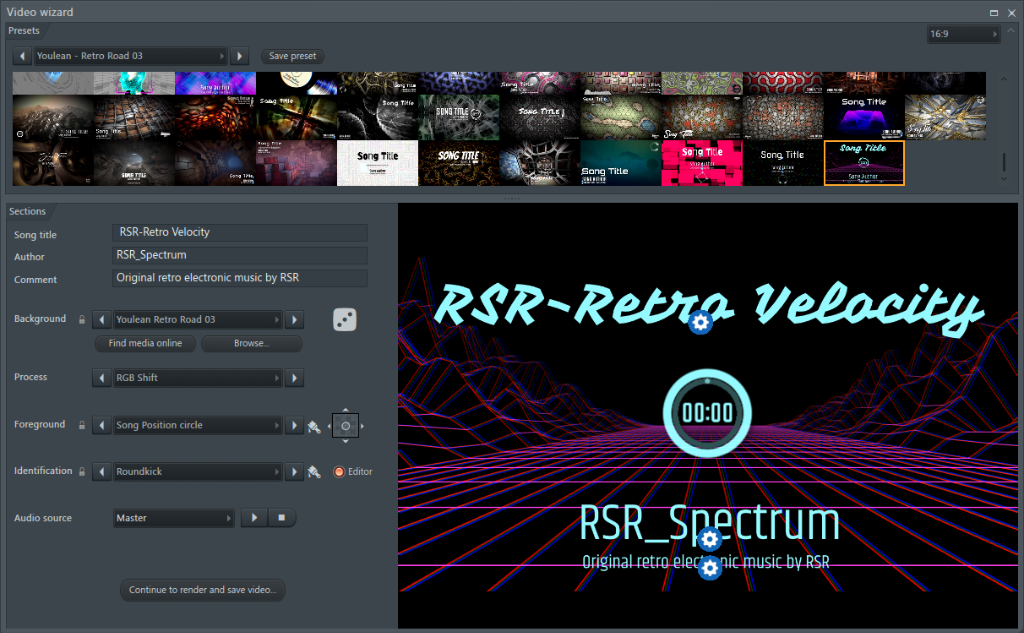Viewport: 1024px width, 633px height.
Task: Click the Save preset button
Action: [x=293, y=56]
